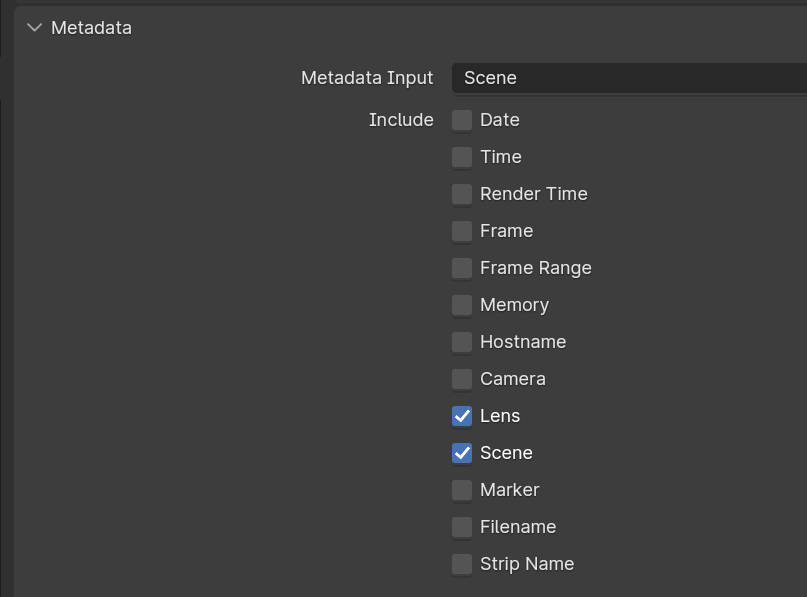Disable the Scene metadata checkbox
The height and width of the screenshot is (597, 807).
click(x=462, y=453)
